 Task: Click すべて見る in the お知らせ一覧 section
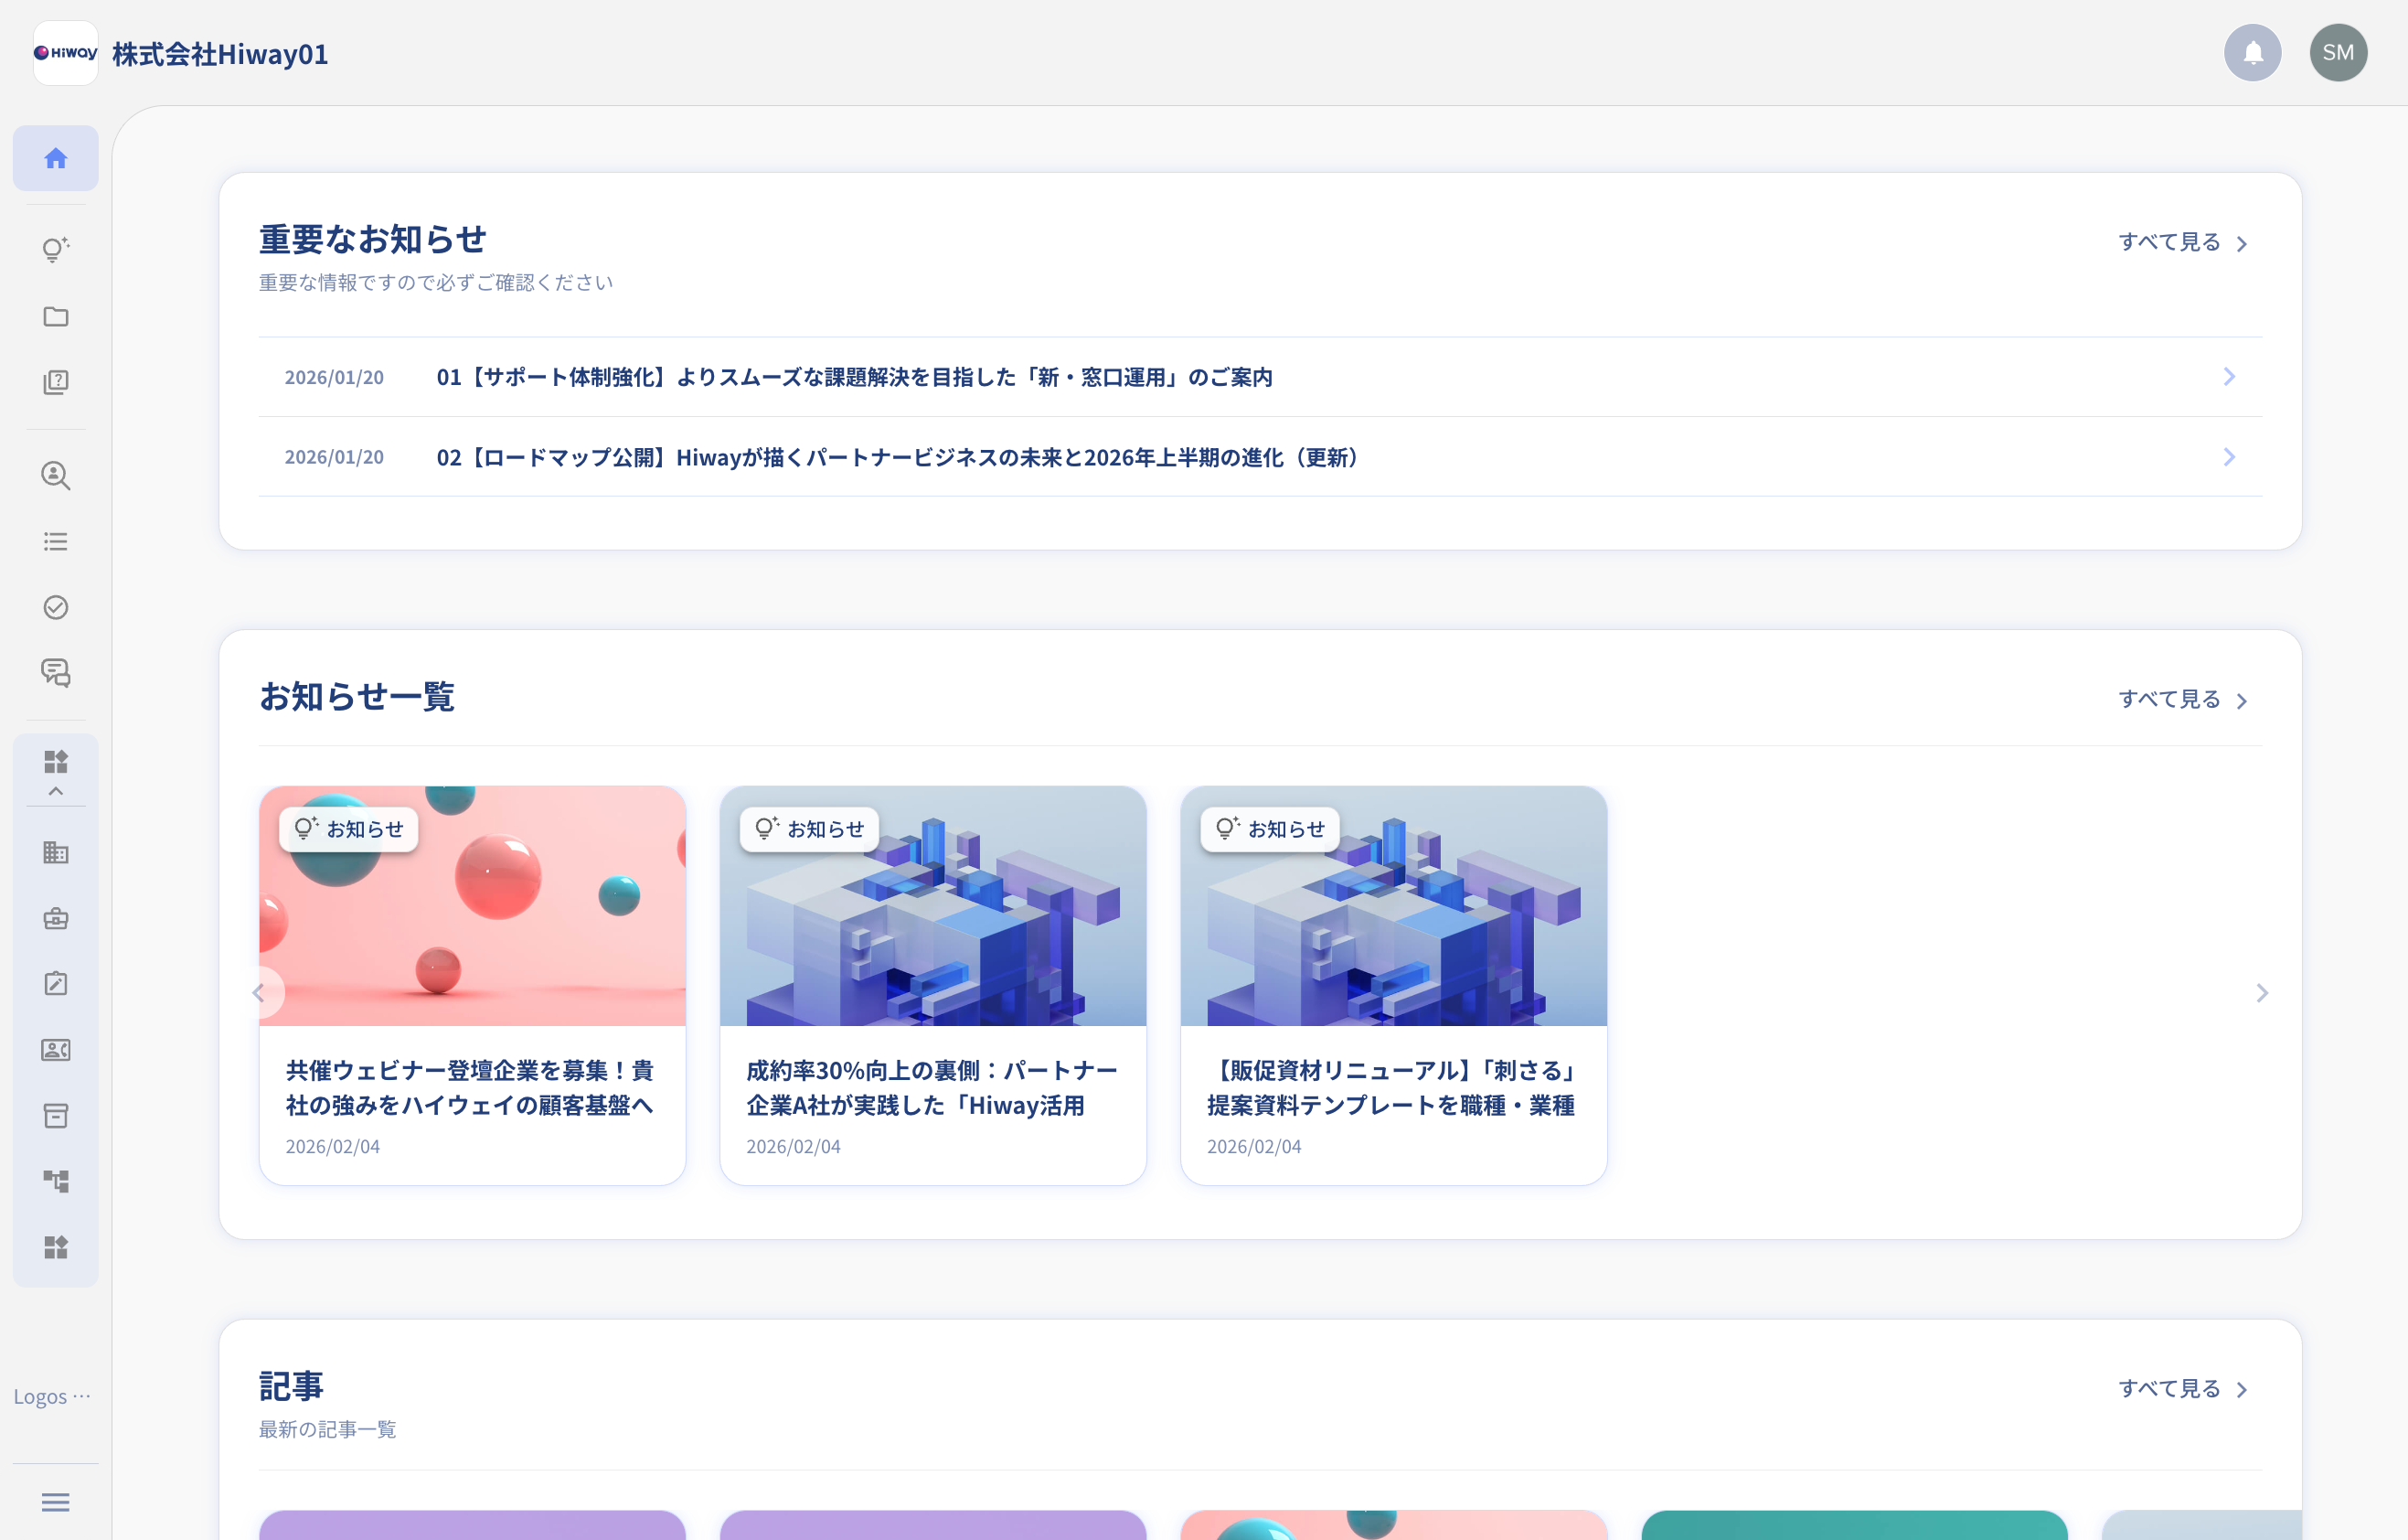2183,699
